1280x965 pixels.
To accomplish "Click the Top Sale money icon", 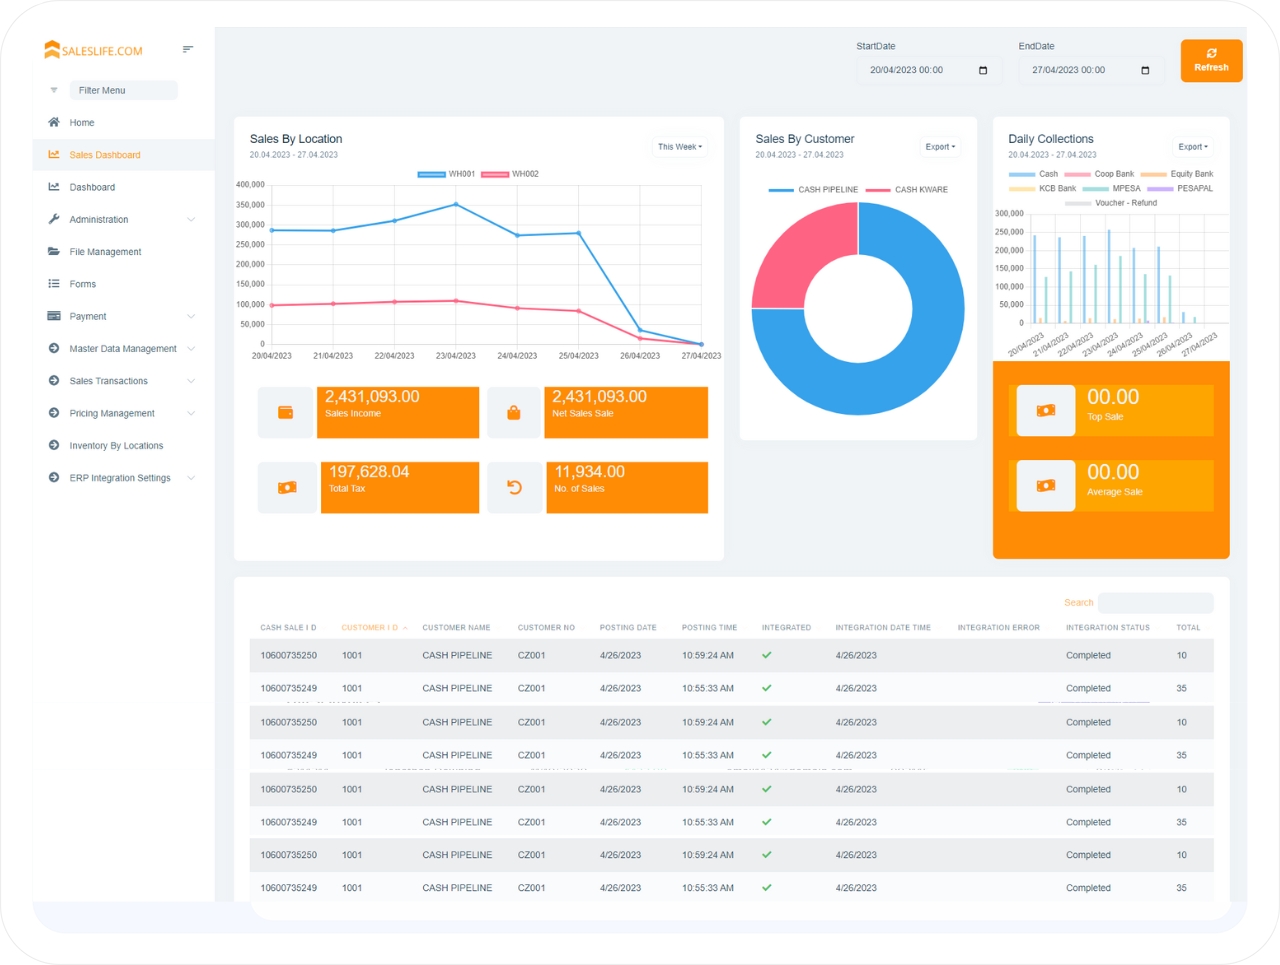I will coord(1046,410).
